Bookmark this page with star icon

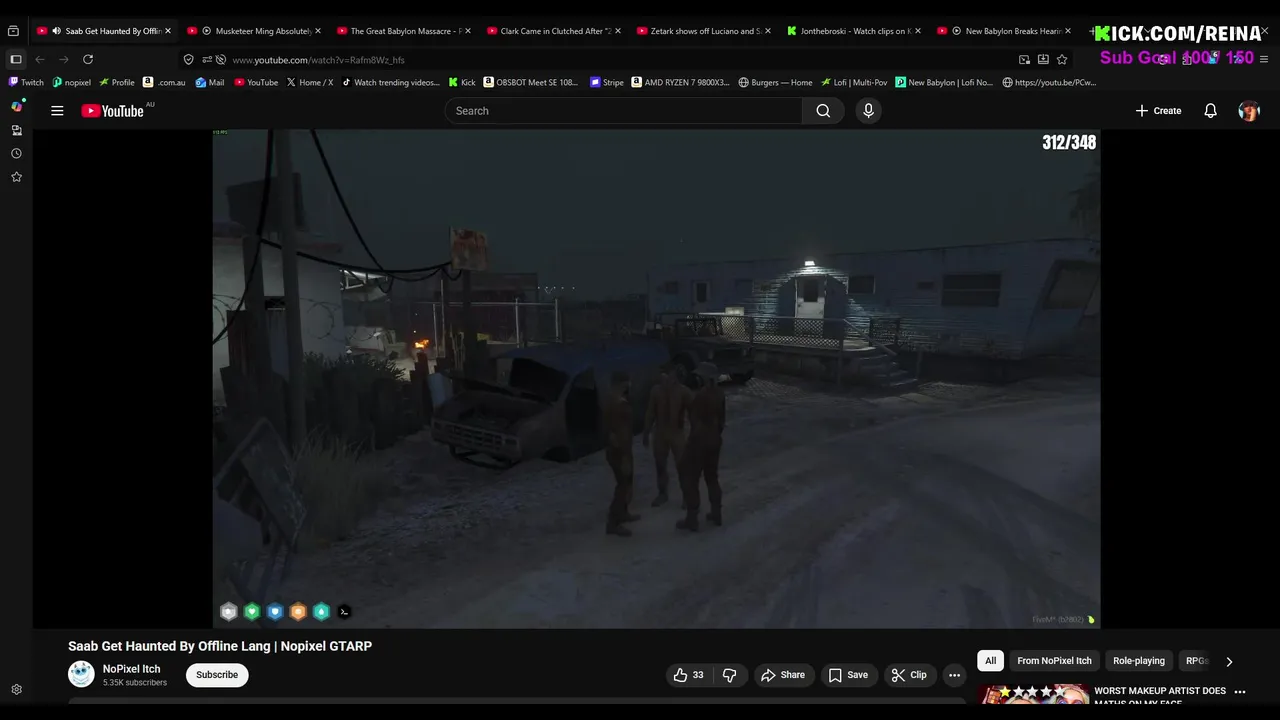[x=1062, y=60]
